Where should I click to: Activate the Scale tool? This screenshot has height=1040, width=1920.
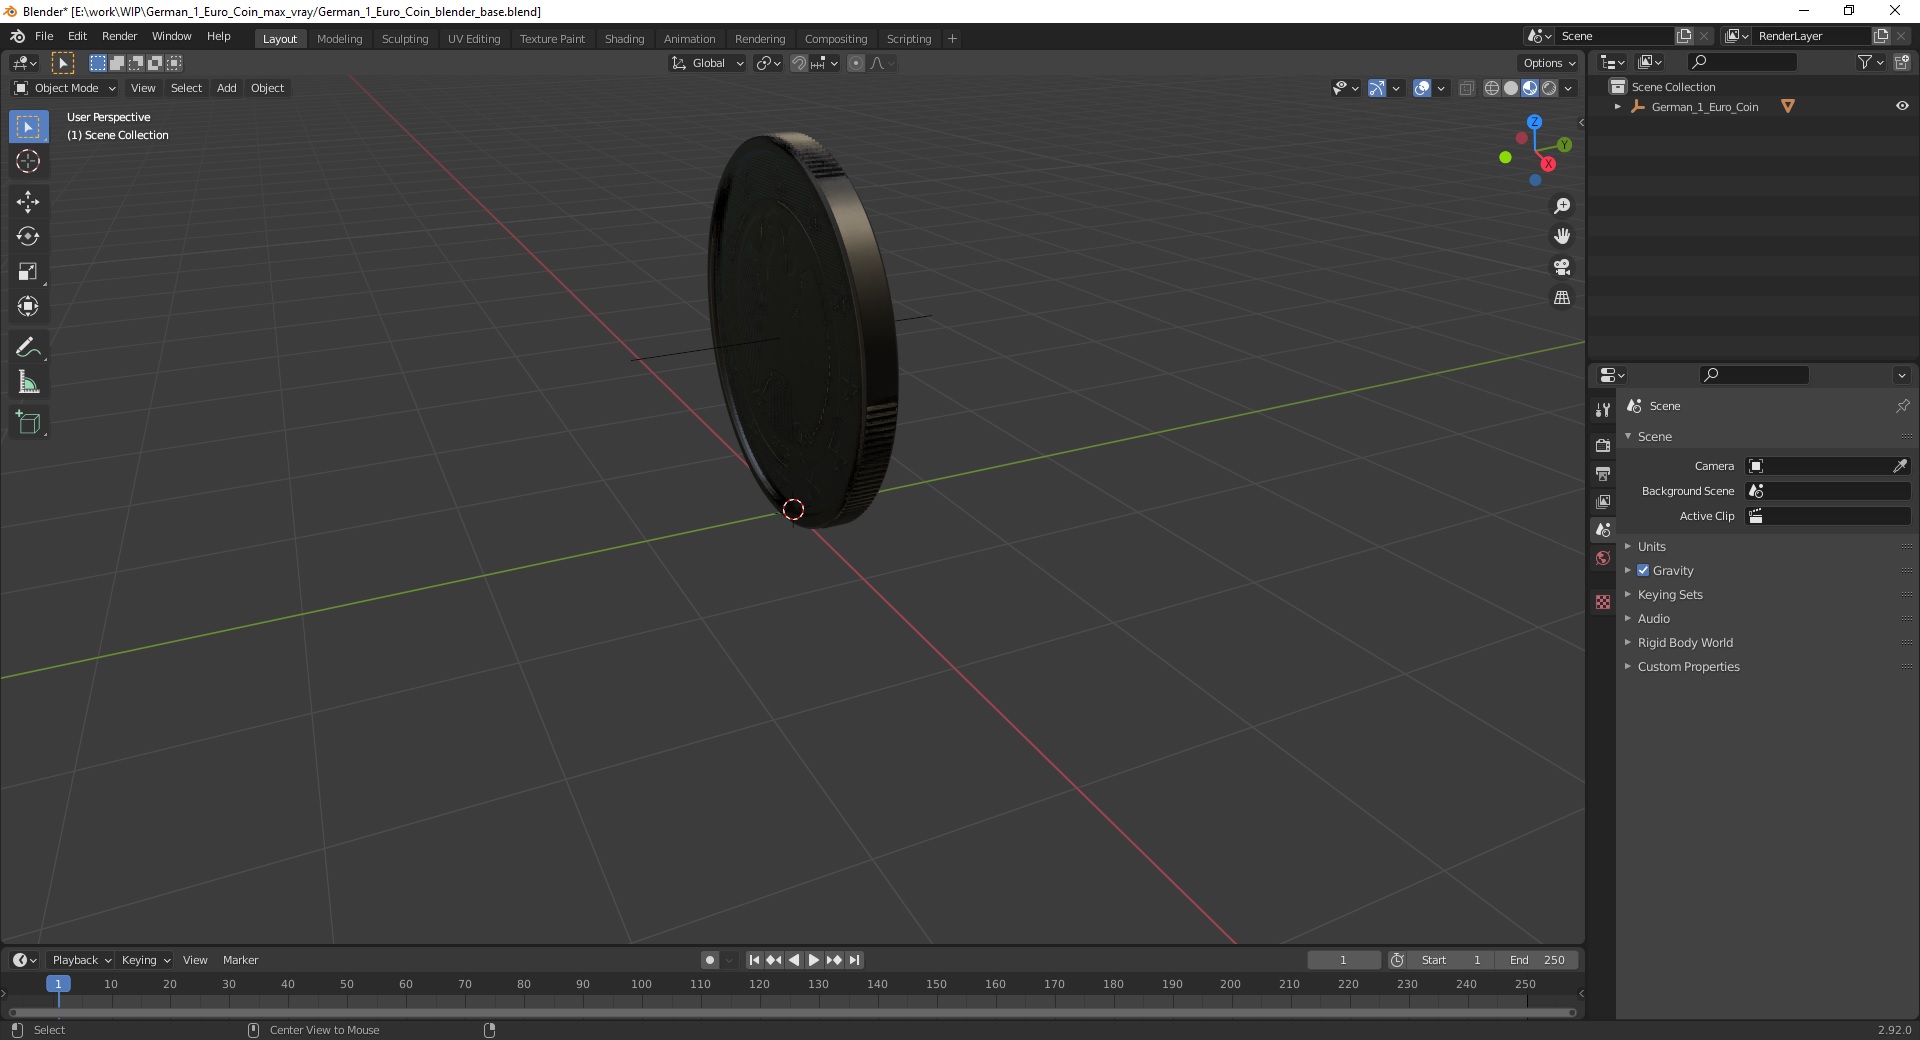pyautogui.click(x=28, y=271)
